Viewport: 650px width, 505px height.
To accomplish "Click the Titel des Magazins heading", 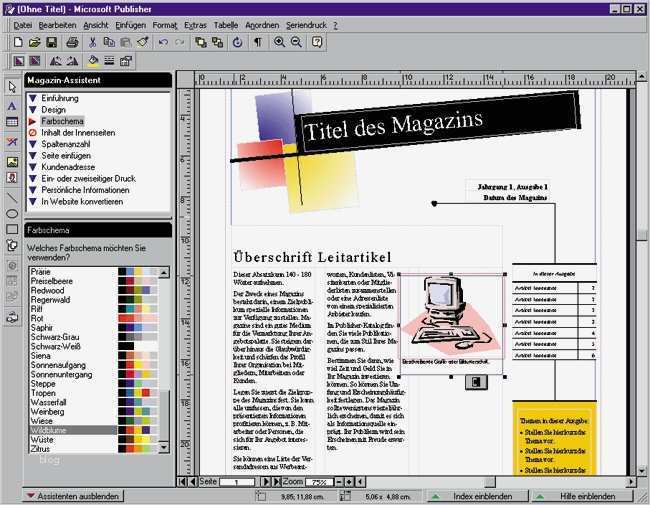I will pyautogui.click(x=393, y=126).
